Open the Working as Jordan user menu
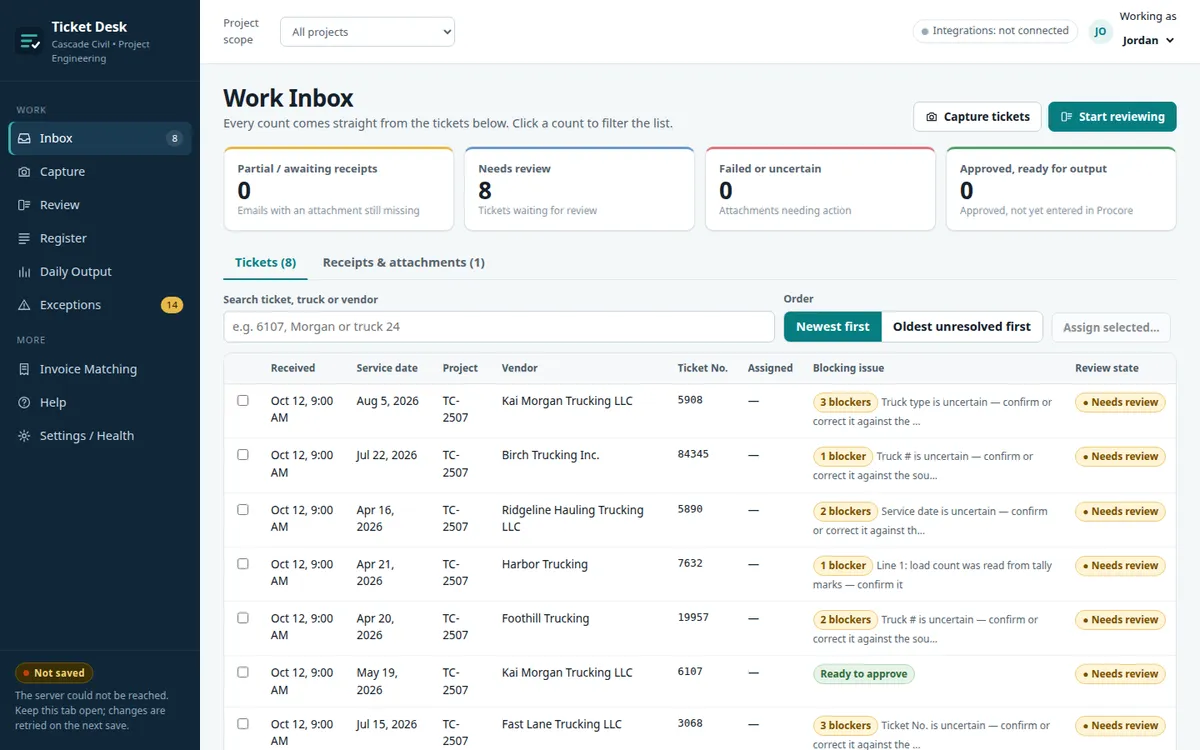1200x750 pixels. pos(1148,40)
